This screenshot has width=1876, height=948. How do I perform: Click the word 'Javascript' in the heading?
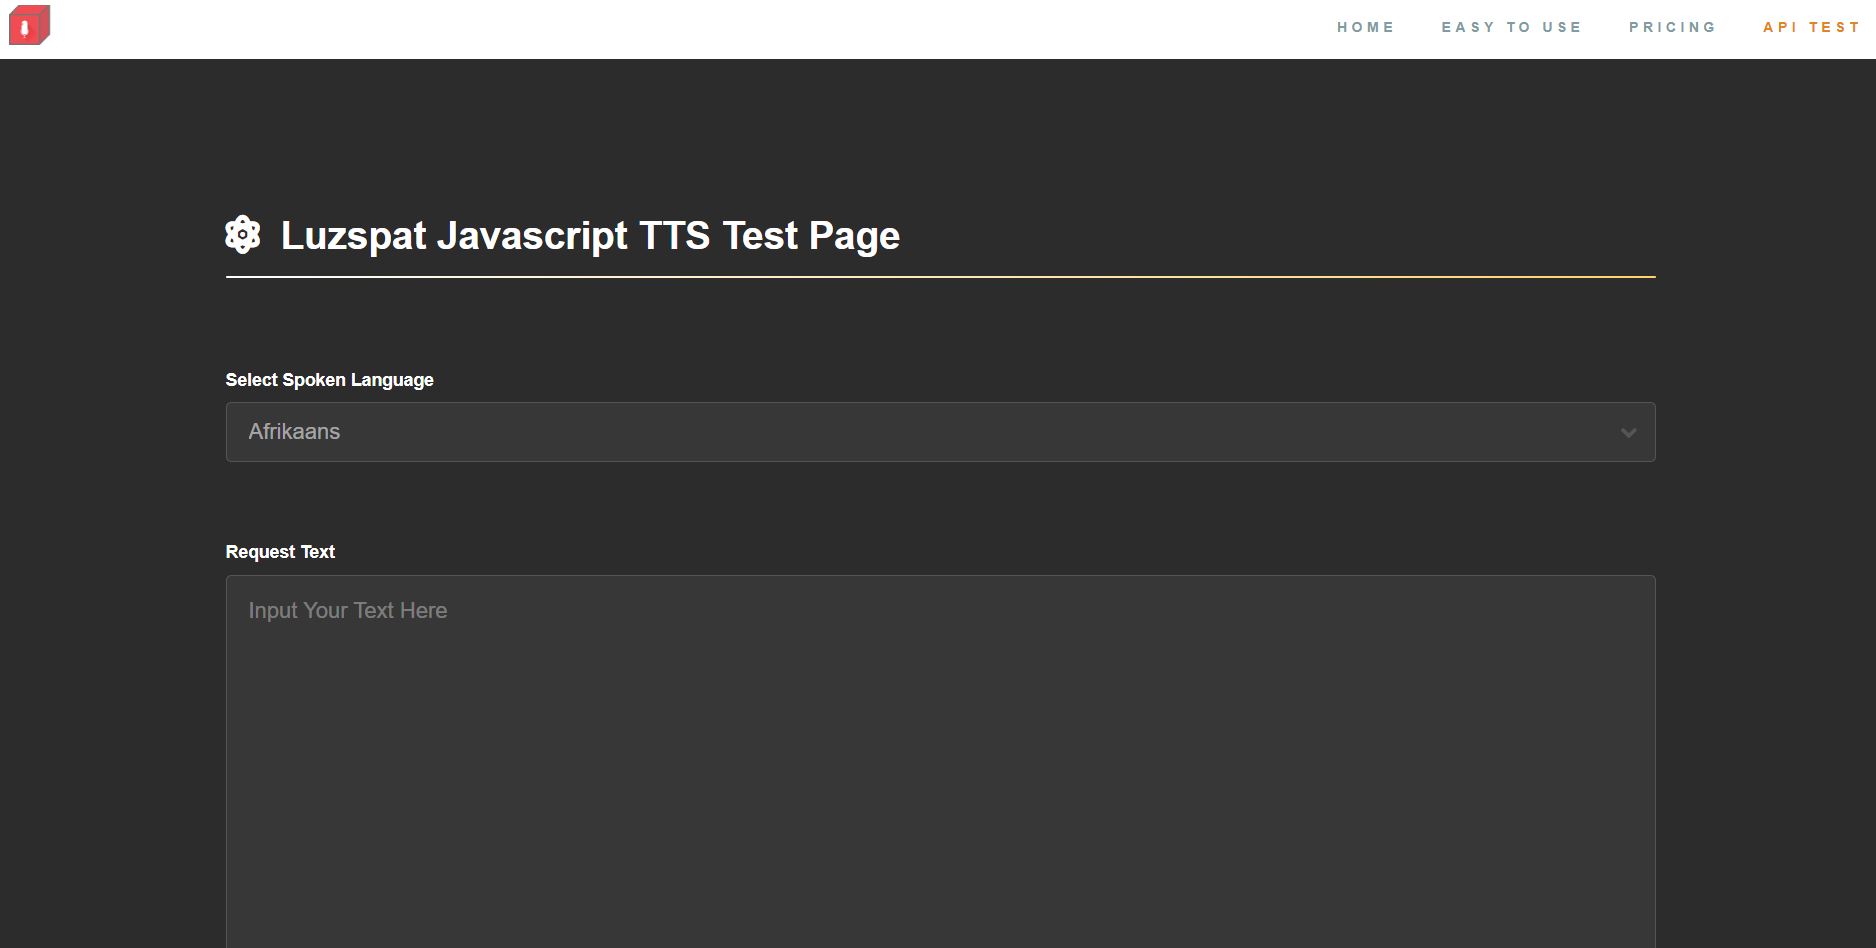coord(532,236)
